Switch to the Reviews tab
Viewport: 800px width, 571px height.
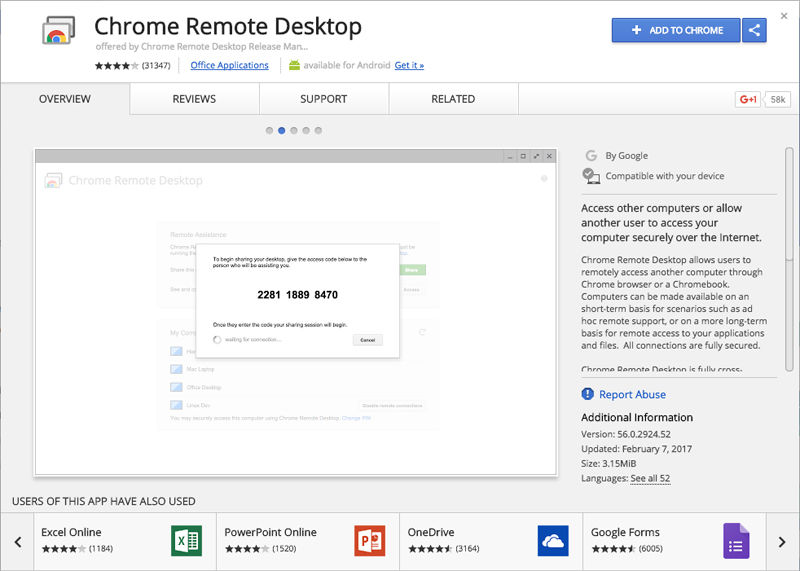coord(194,99)
